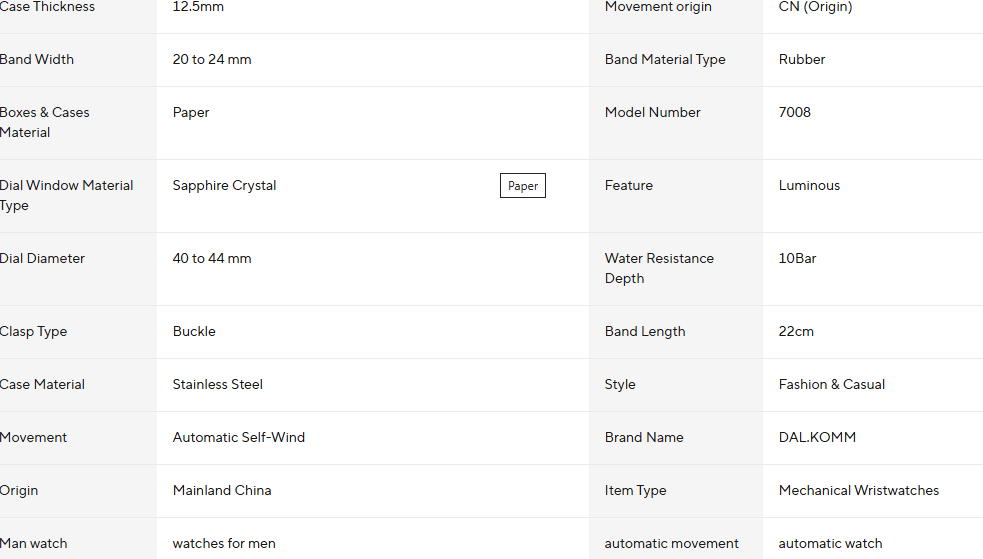Image resolution: width=983 pixels, height=559 pixels.
Task: Click the DAL.KOMM brand name value
Action: 817,437
